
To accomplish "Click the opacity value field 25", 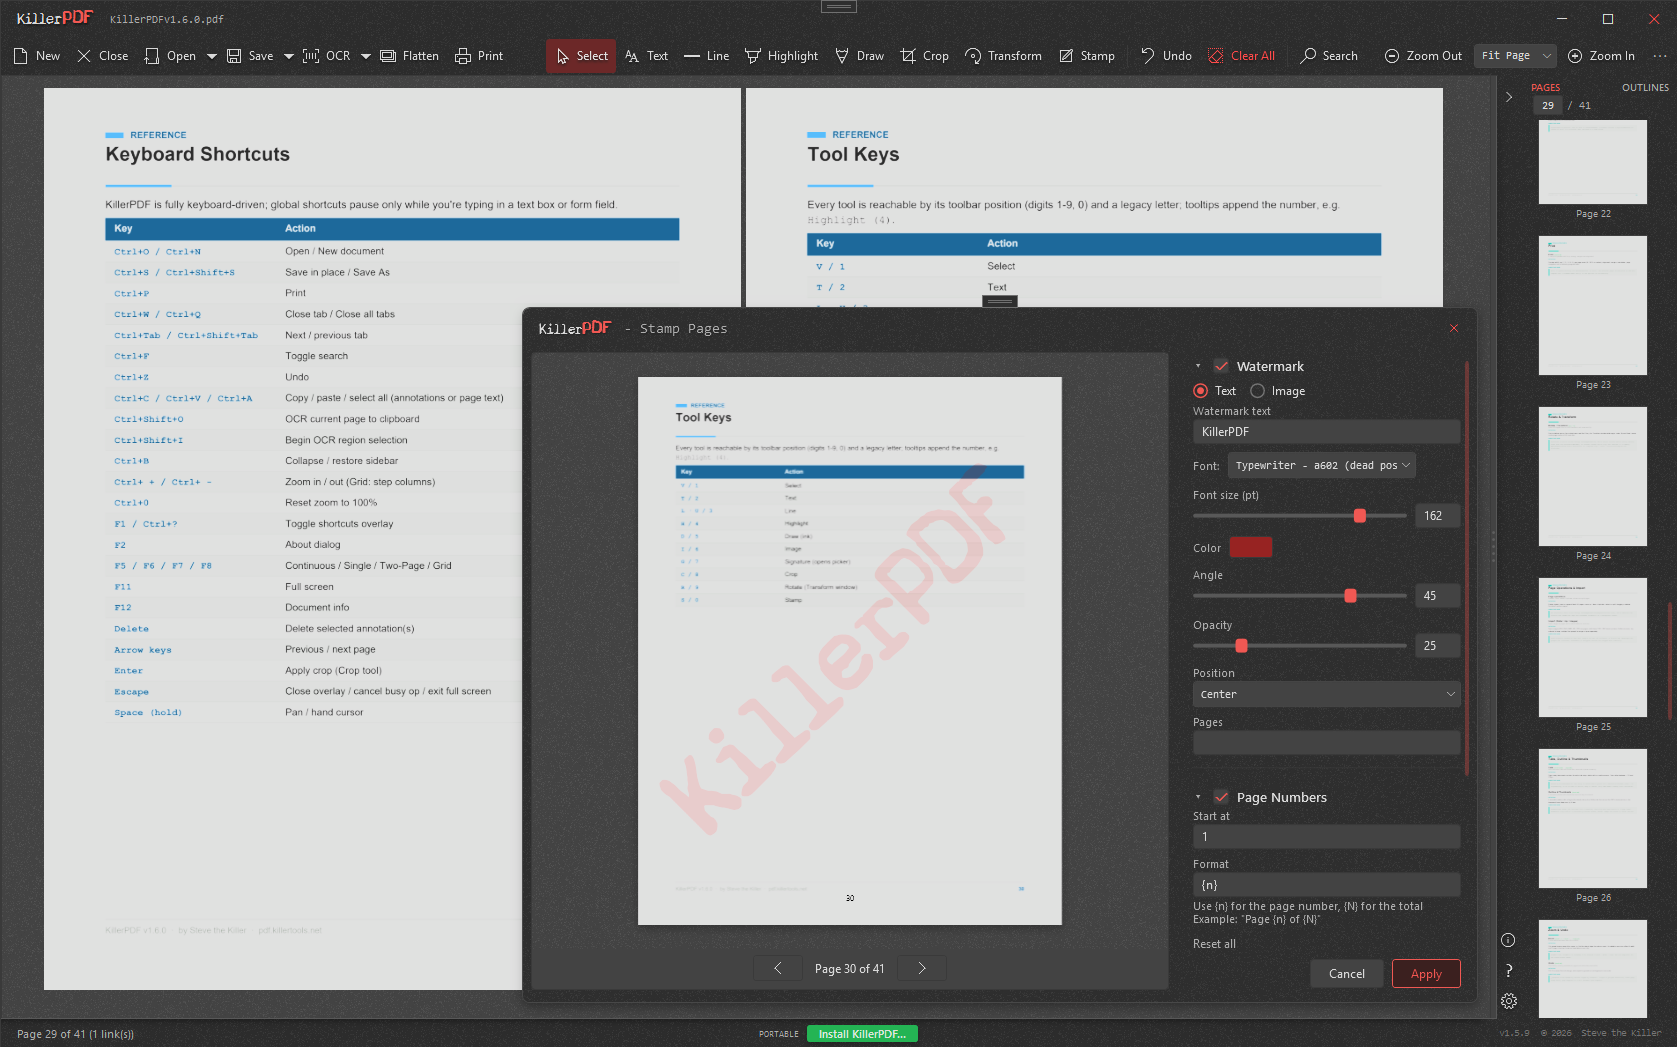I will click(x=1437, y=646).
